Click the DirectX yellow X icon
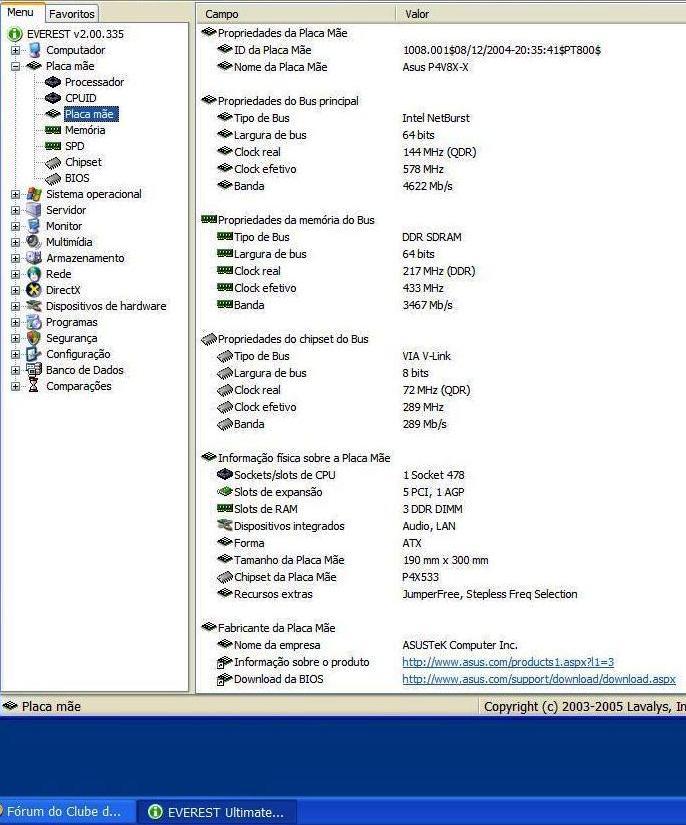Image resolution: width=686 pixels, height=825 pixels. 34,290
